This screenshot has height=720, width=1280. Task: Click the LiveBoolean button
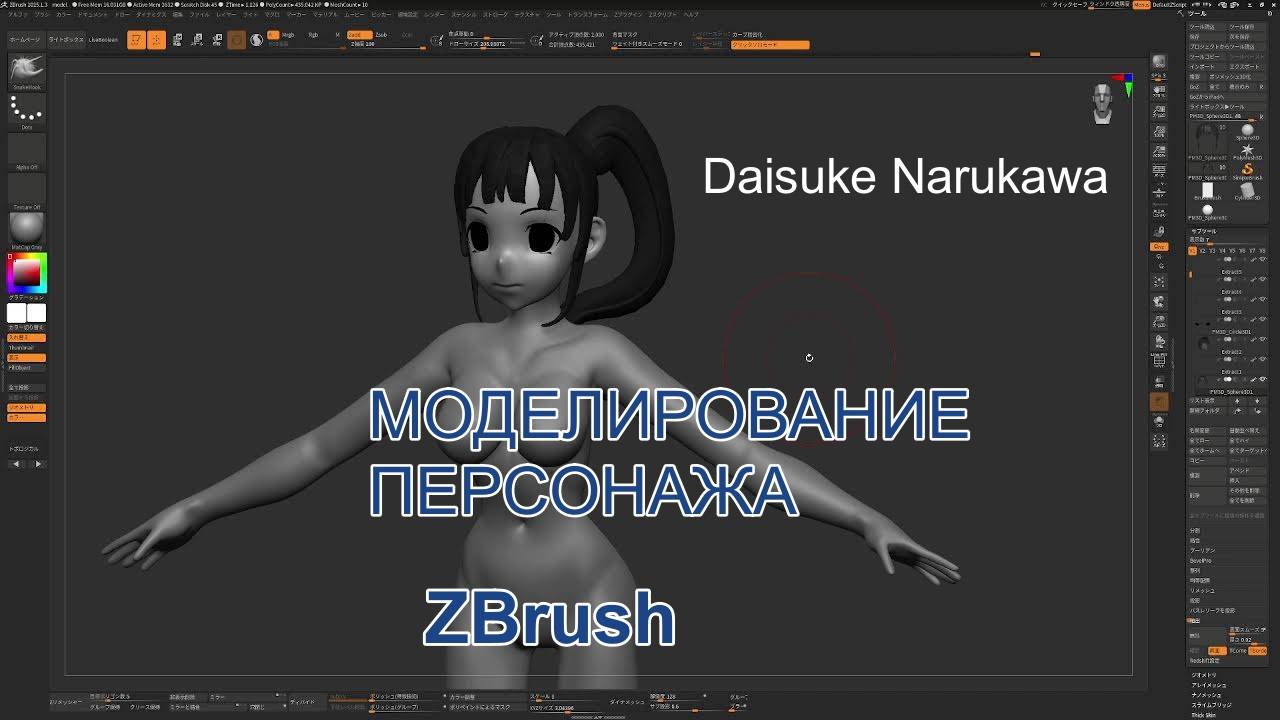pos(103,39)
